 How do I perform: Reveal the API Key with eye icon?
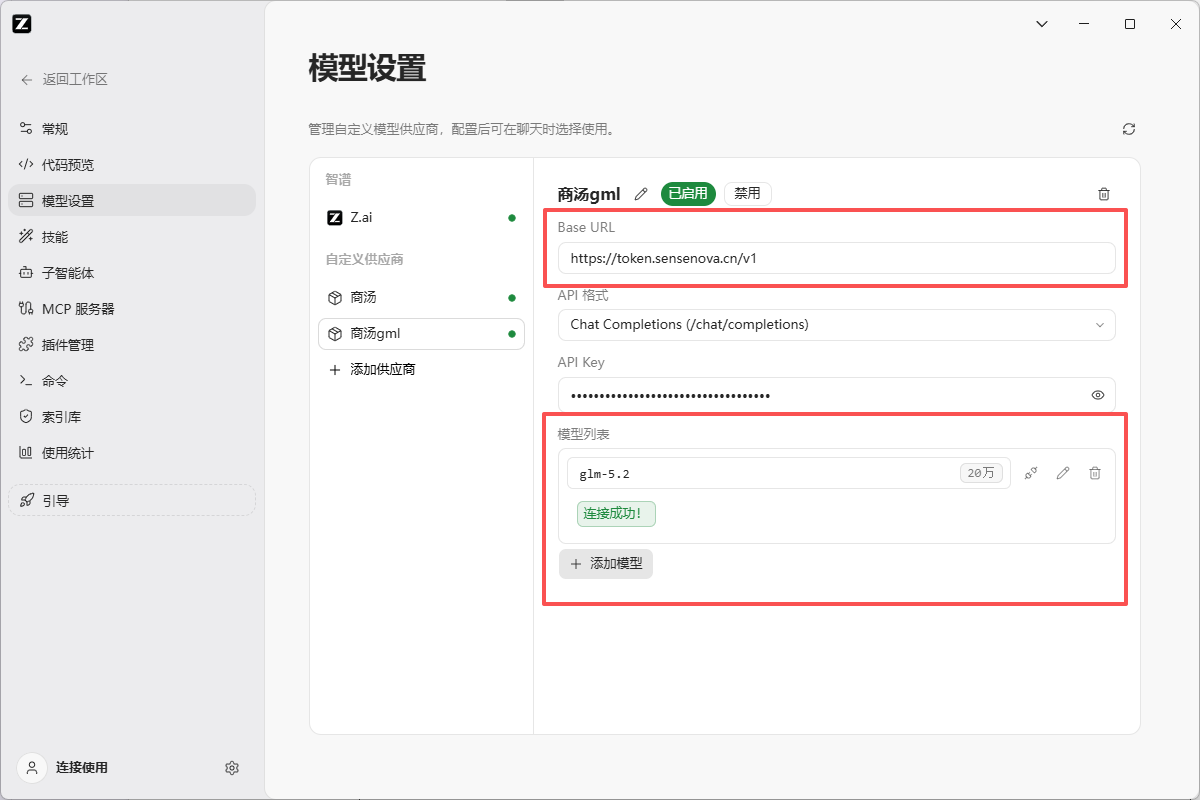click(x=1098, y=395)
